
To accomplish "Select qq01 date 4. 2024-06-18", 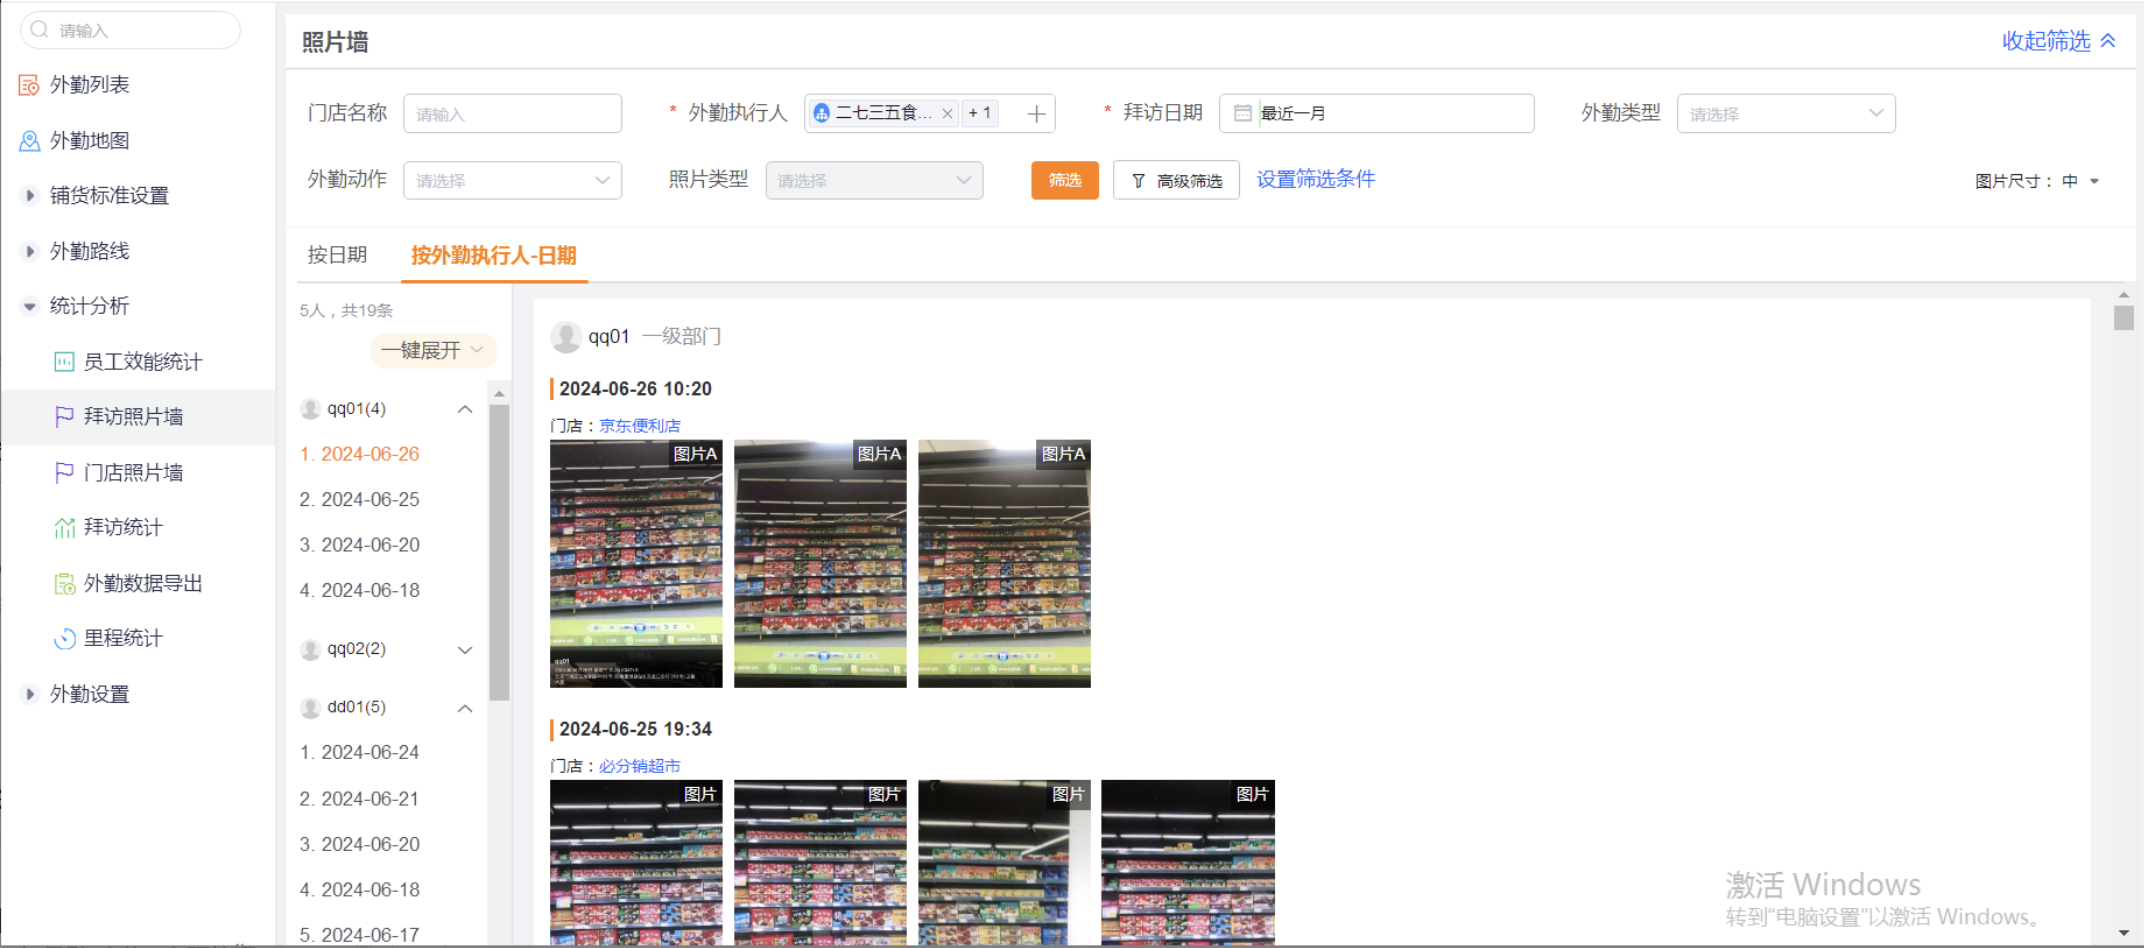I will pyautogui.click(x=360, y=590).
